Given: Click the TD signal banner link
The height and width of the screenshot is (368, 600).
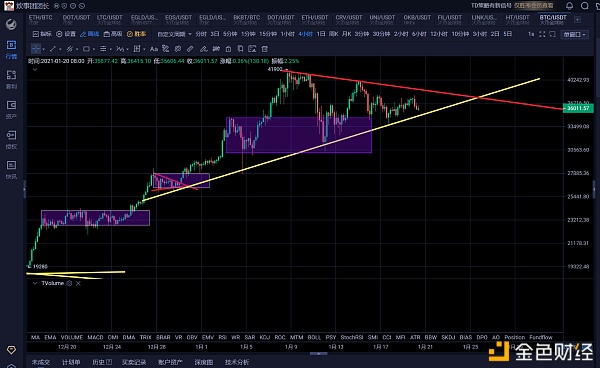Looking at the screenshot, I should click(512, 6).
